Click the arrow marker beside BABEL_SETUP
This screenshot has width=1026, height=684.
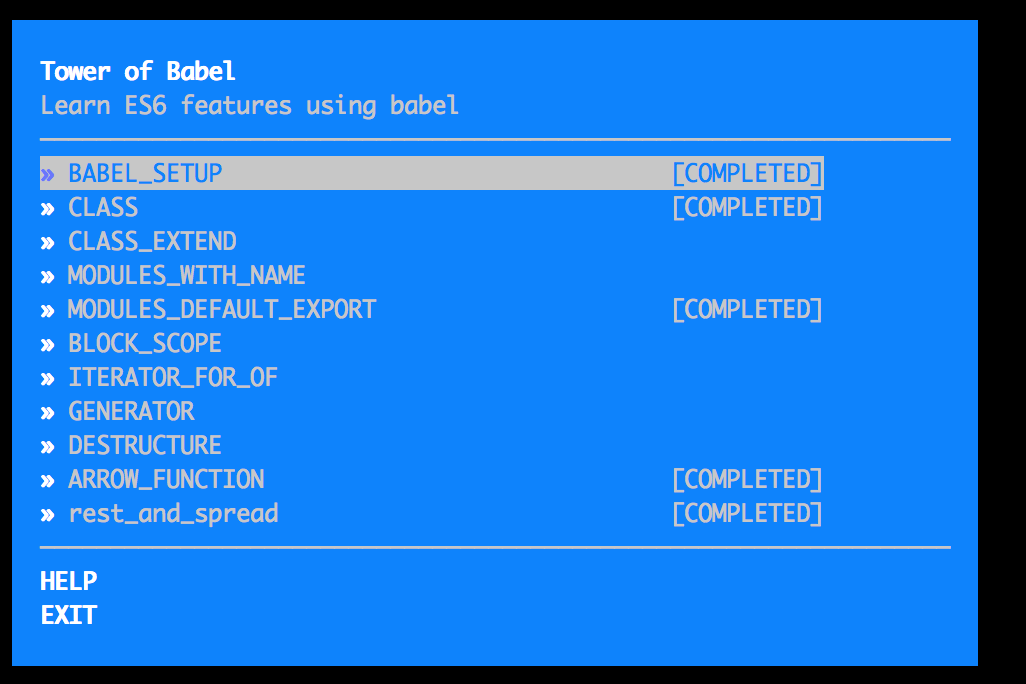[47, 174]
